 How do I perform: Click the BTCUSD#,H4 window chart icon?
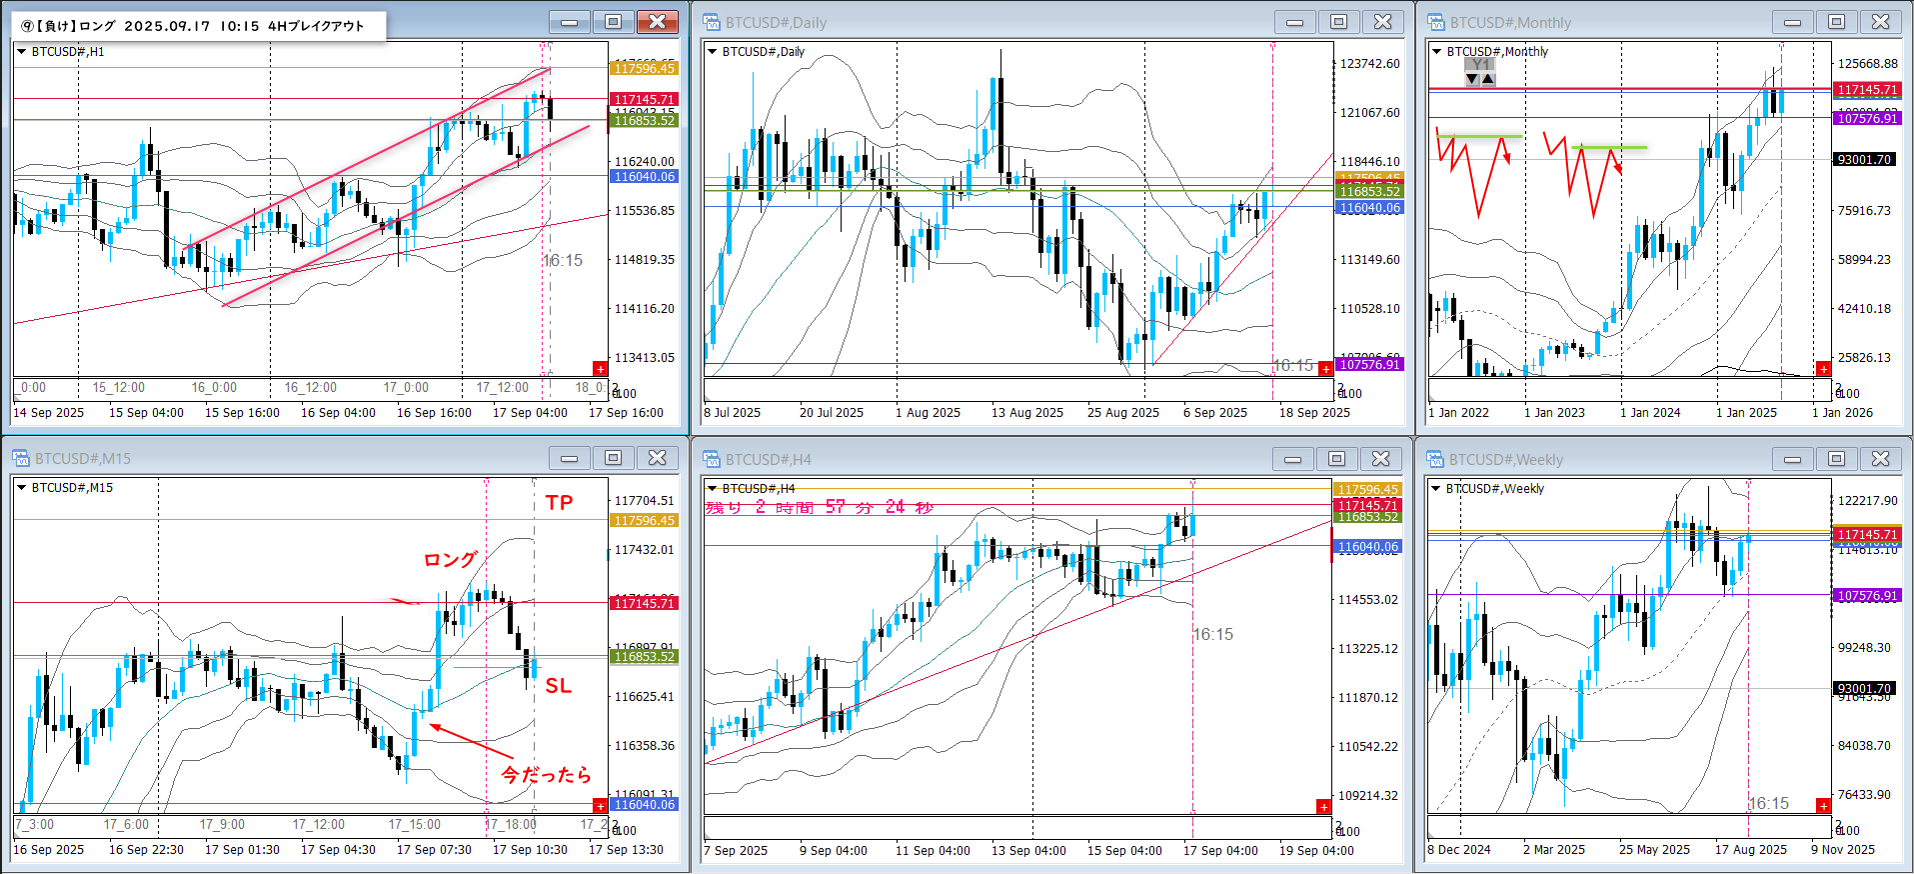[x=711, y=459]
